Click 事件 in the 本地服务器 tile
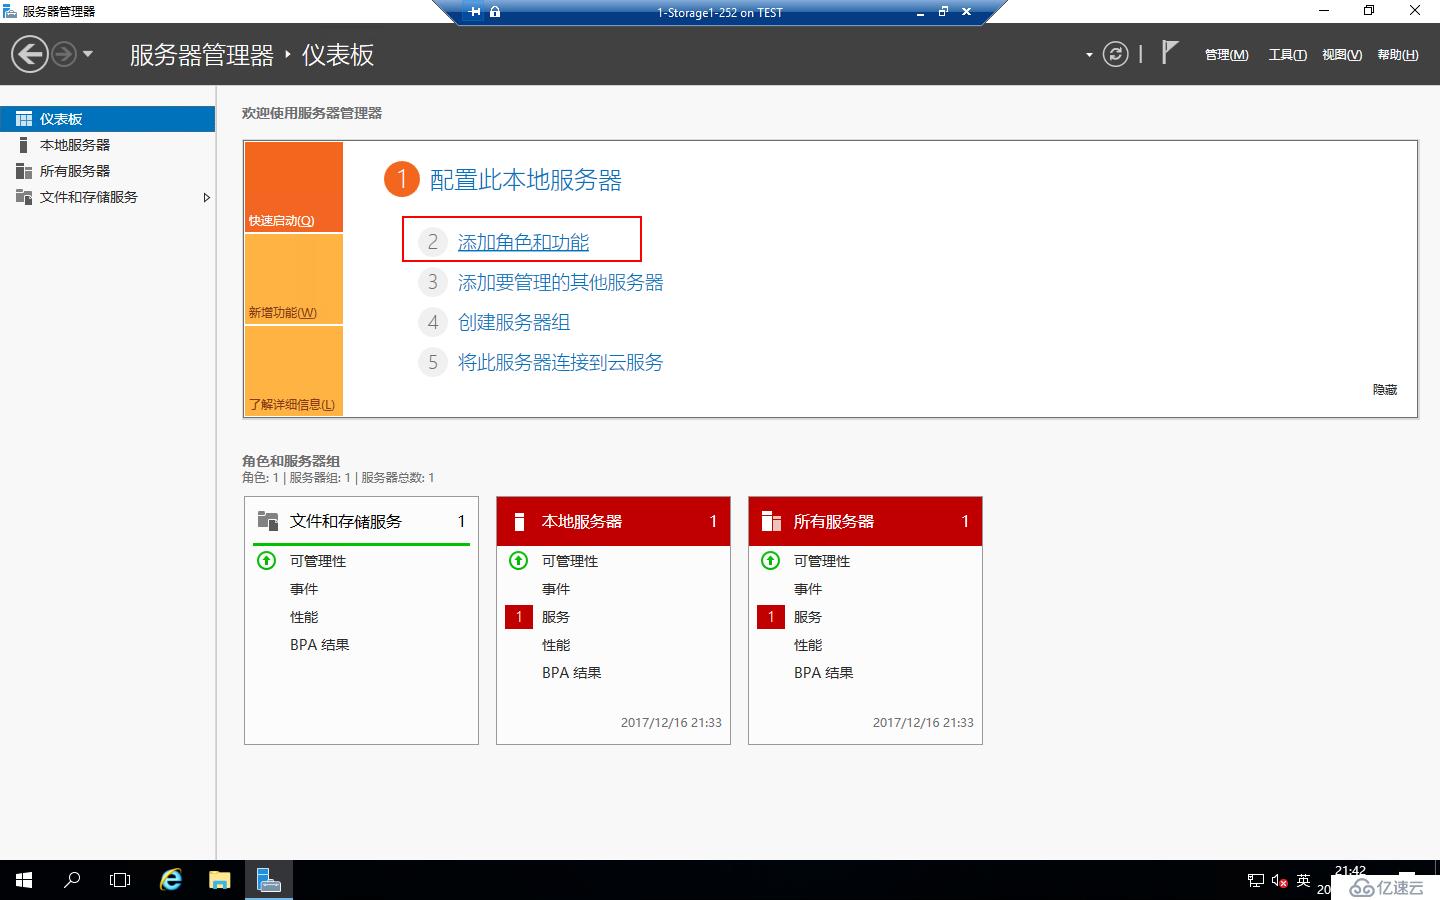 click(556, 589)
